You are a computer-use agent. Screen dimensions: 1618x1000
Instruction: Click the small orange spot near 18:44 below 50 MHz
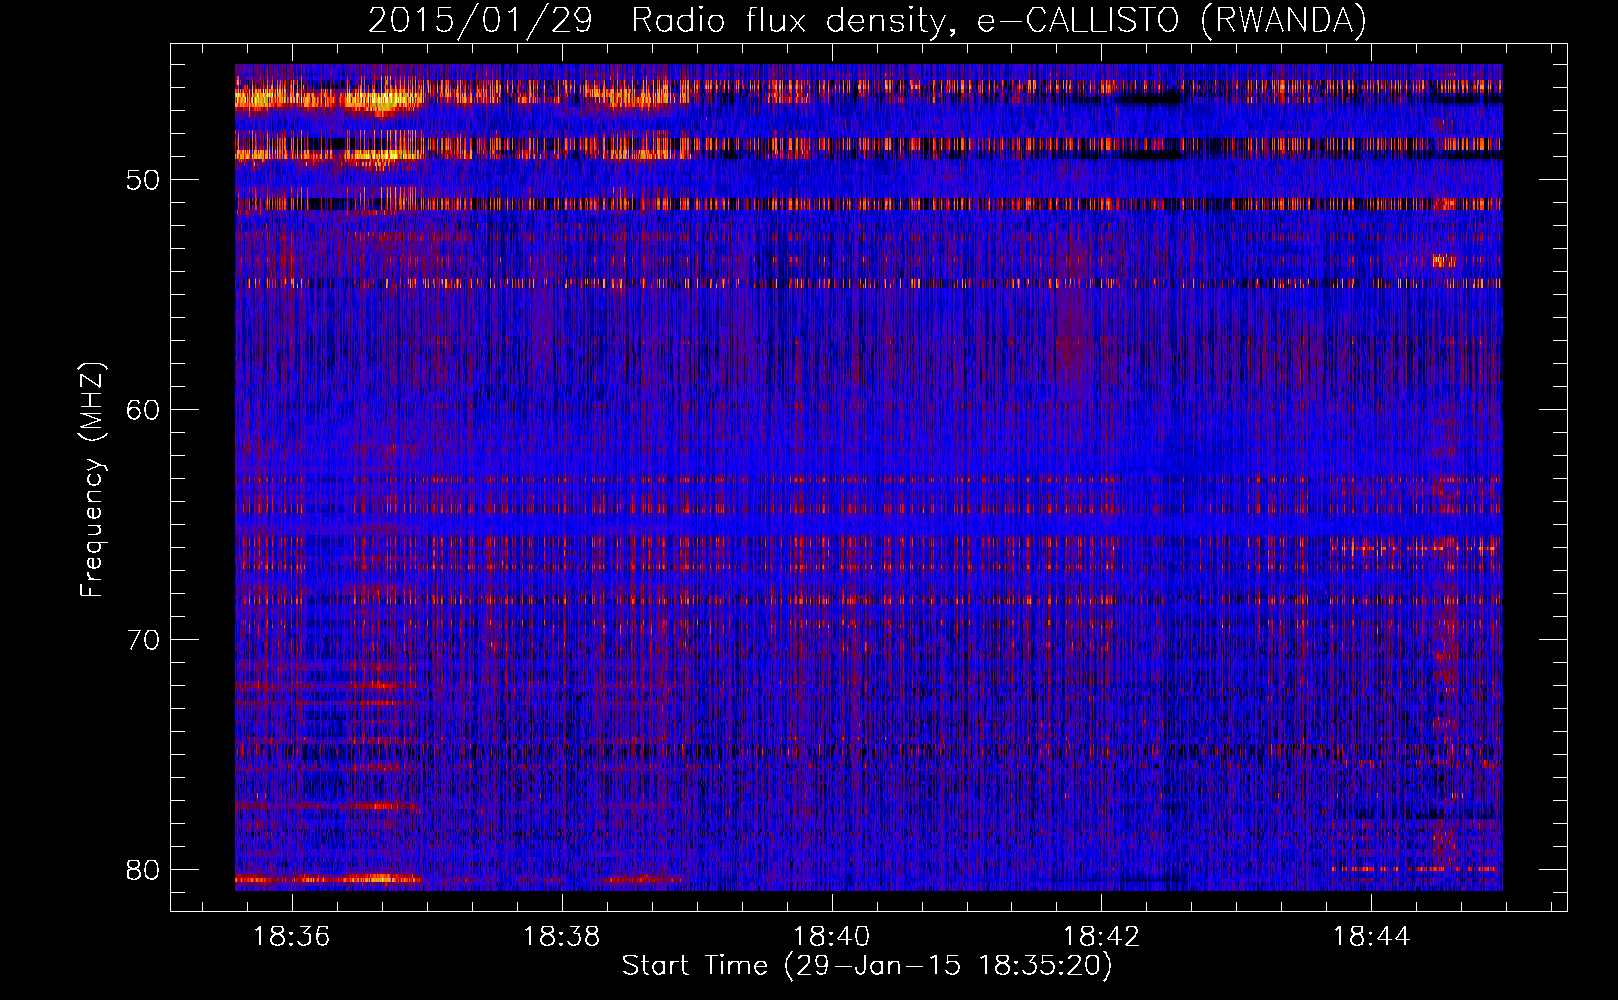pyautogui.click(x=1442, y=261)
